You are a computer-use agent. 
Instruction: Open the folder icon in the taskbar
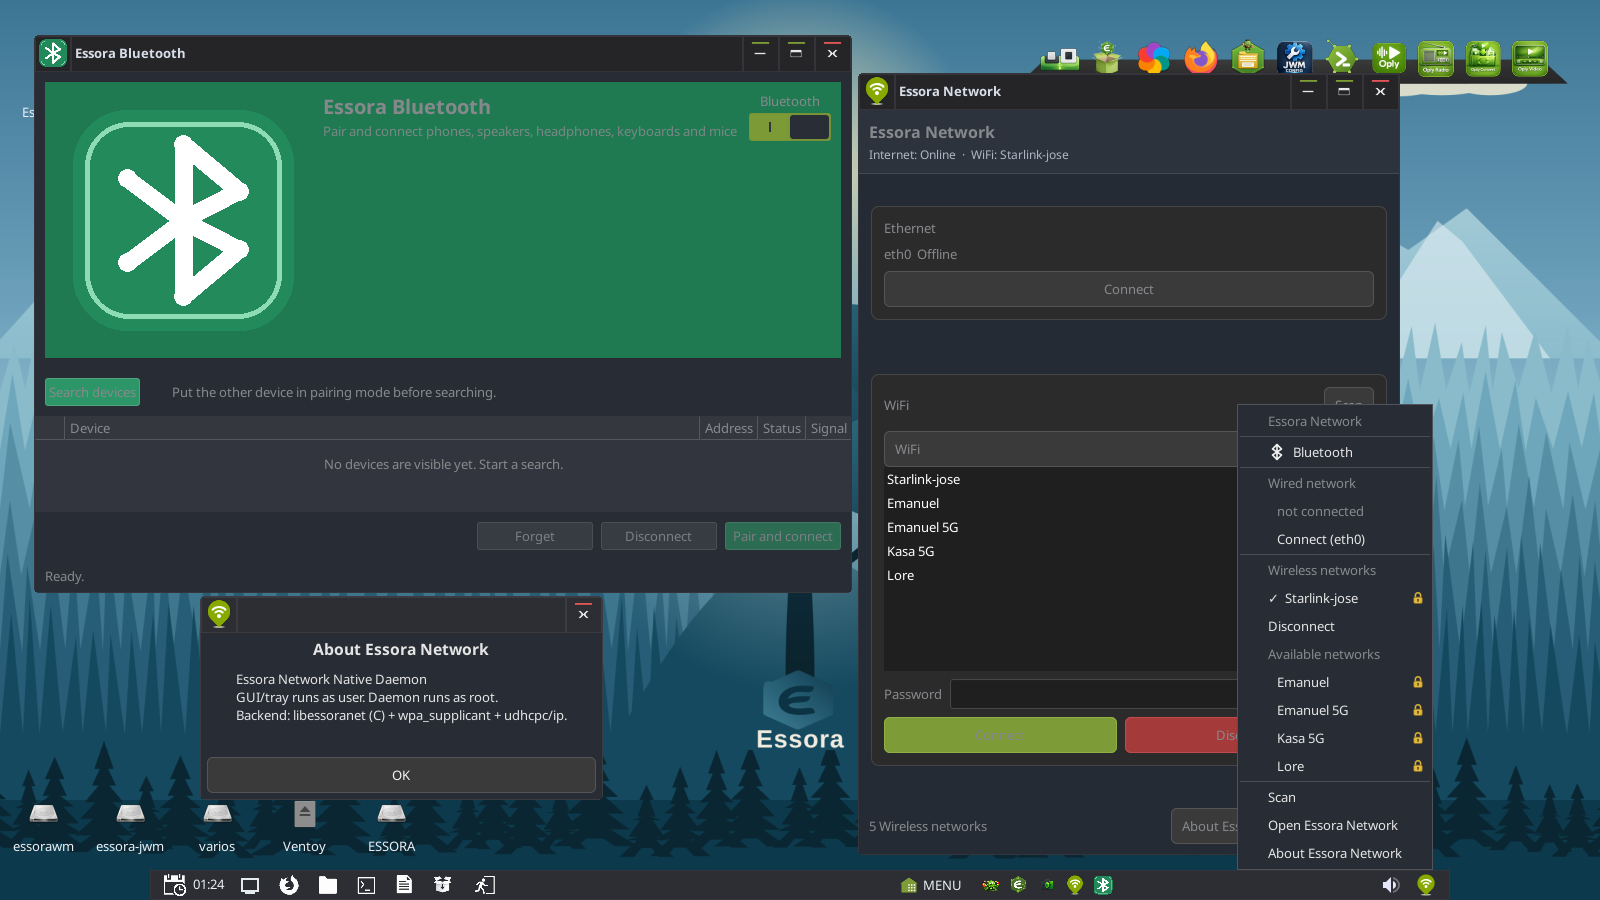327,885
